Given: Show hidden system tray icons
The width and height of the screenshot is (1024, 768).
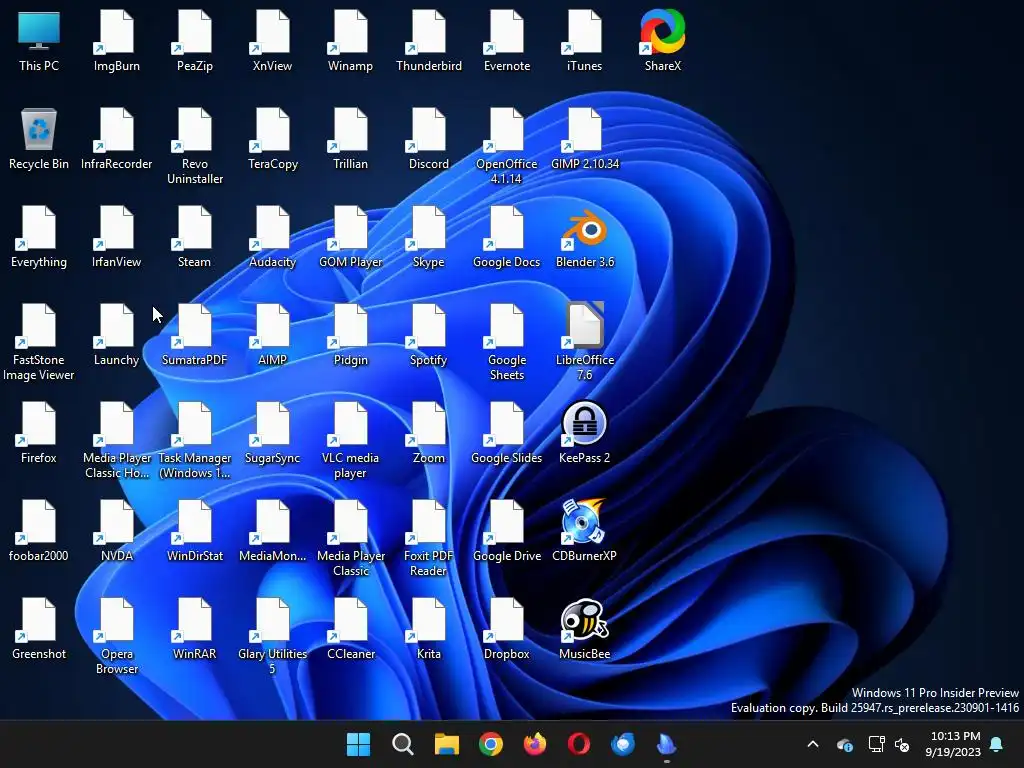Looking at the screenshot, I should (x=812, y=744).
